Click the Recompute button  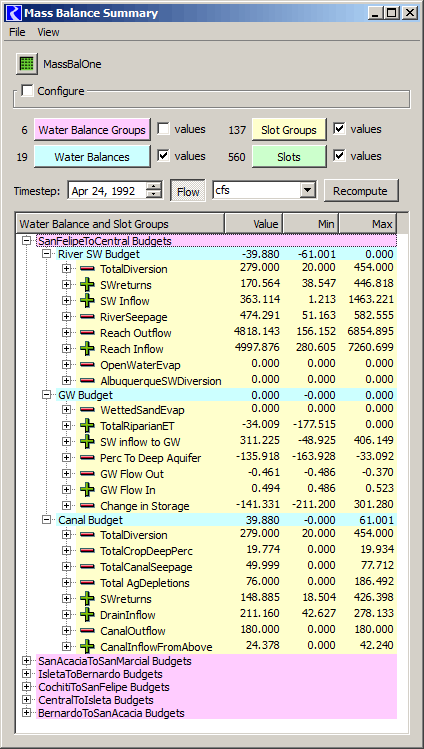(360, 191)
